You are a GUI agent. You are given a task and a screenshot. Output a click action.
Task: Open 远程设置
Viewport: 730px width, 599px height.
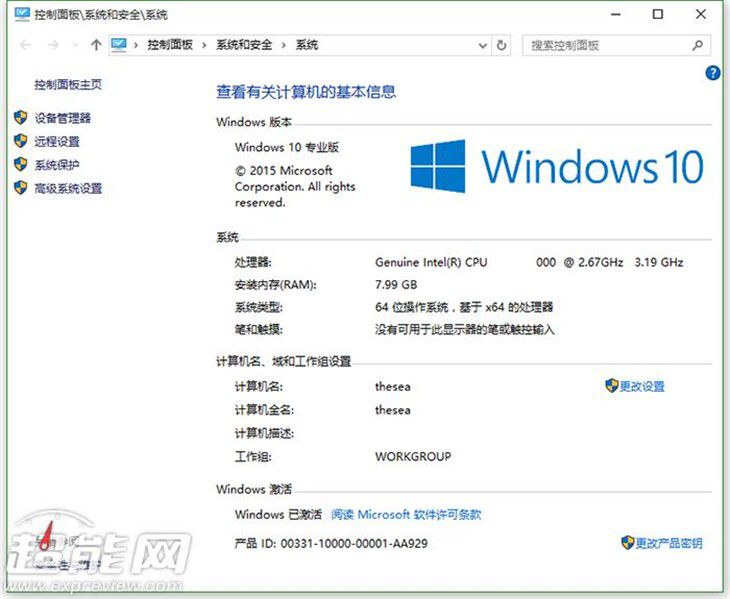pos(57,141)
